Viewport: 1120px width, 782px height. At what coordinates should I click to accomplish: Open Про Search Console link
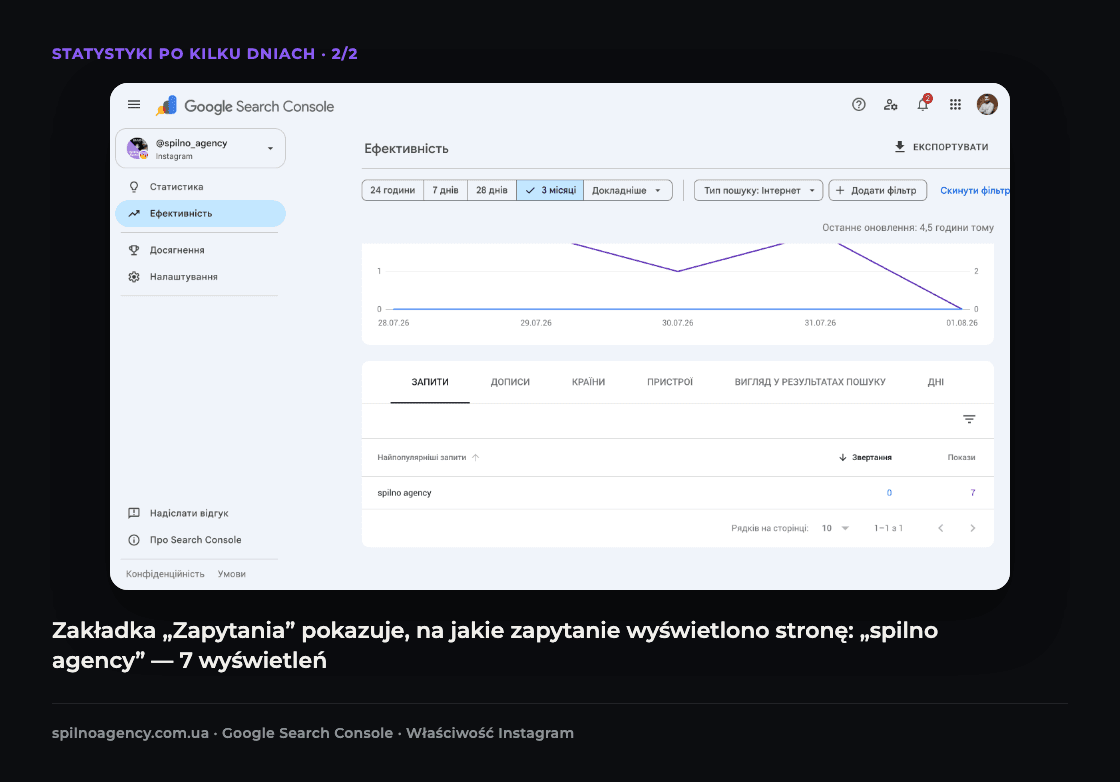(x=196, y=540)
